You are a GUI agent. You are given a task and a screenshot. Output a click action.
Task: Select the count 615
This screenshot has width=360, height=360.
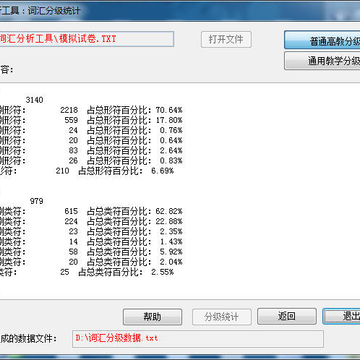71,211
